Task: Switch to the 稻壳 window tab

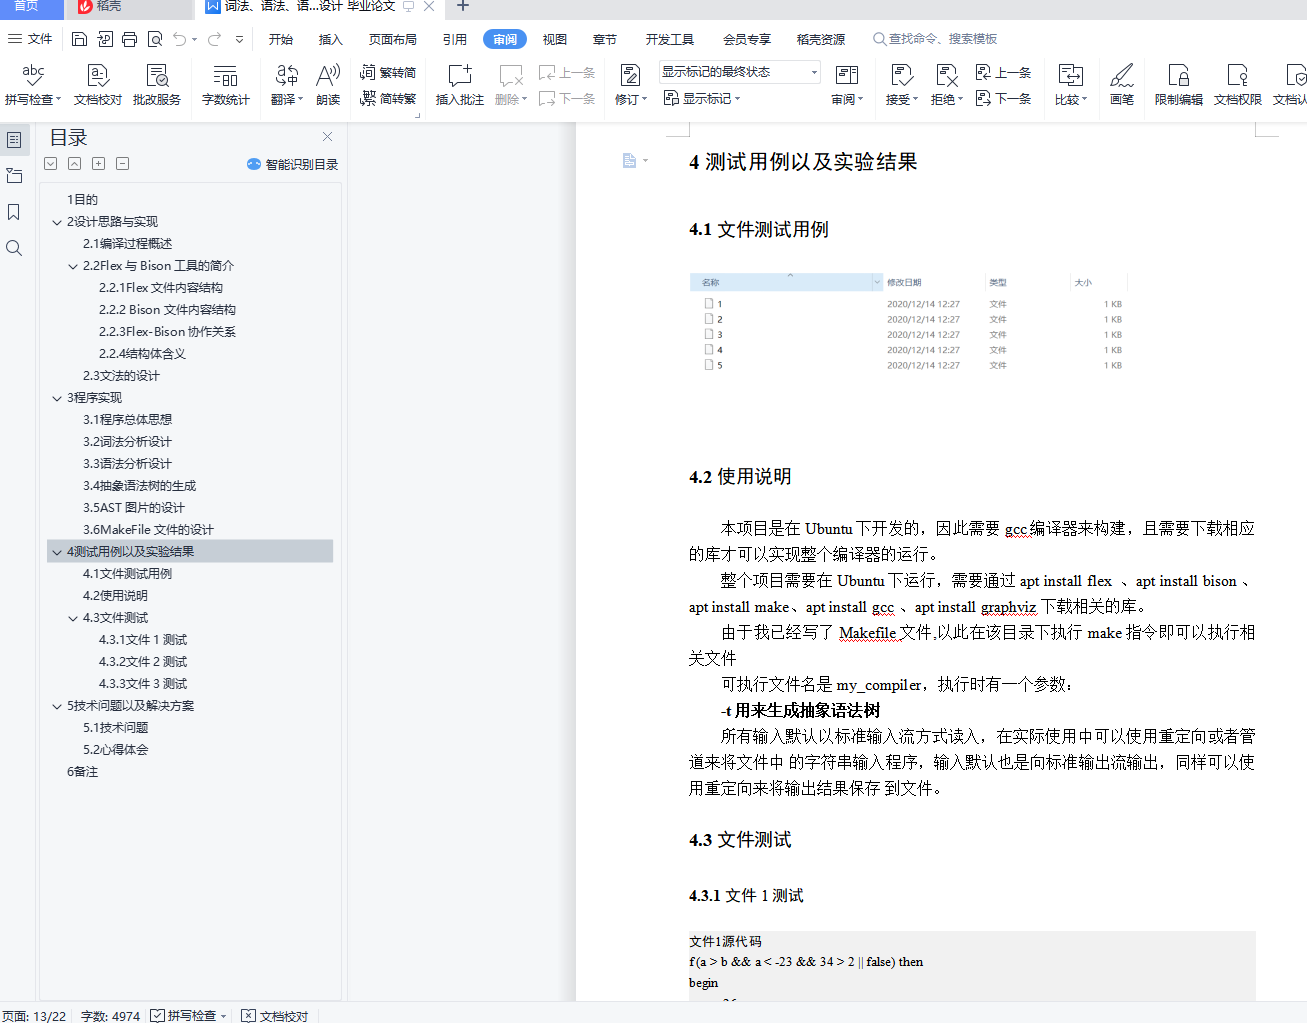Action: click(x=128, y=7)
